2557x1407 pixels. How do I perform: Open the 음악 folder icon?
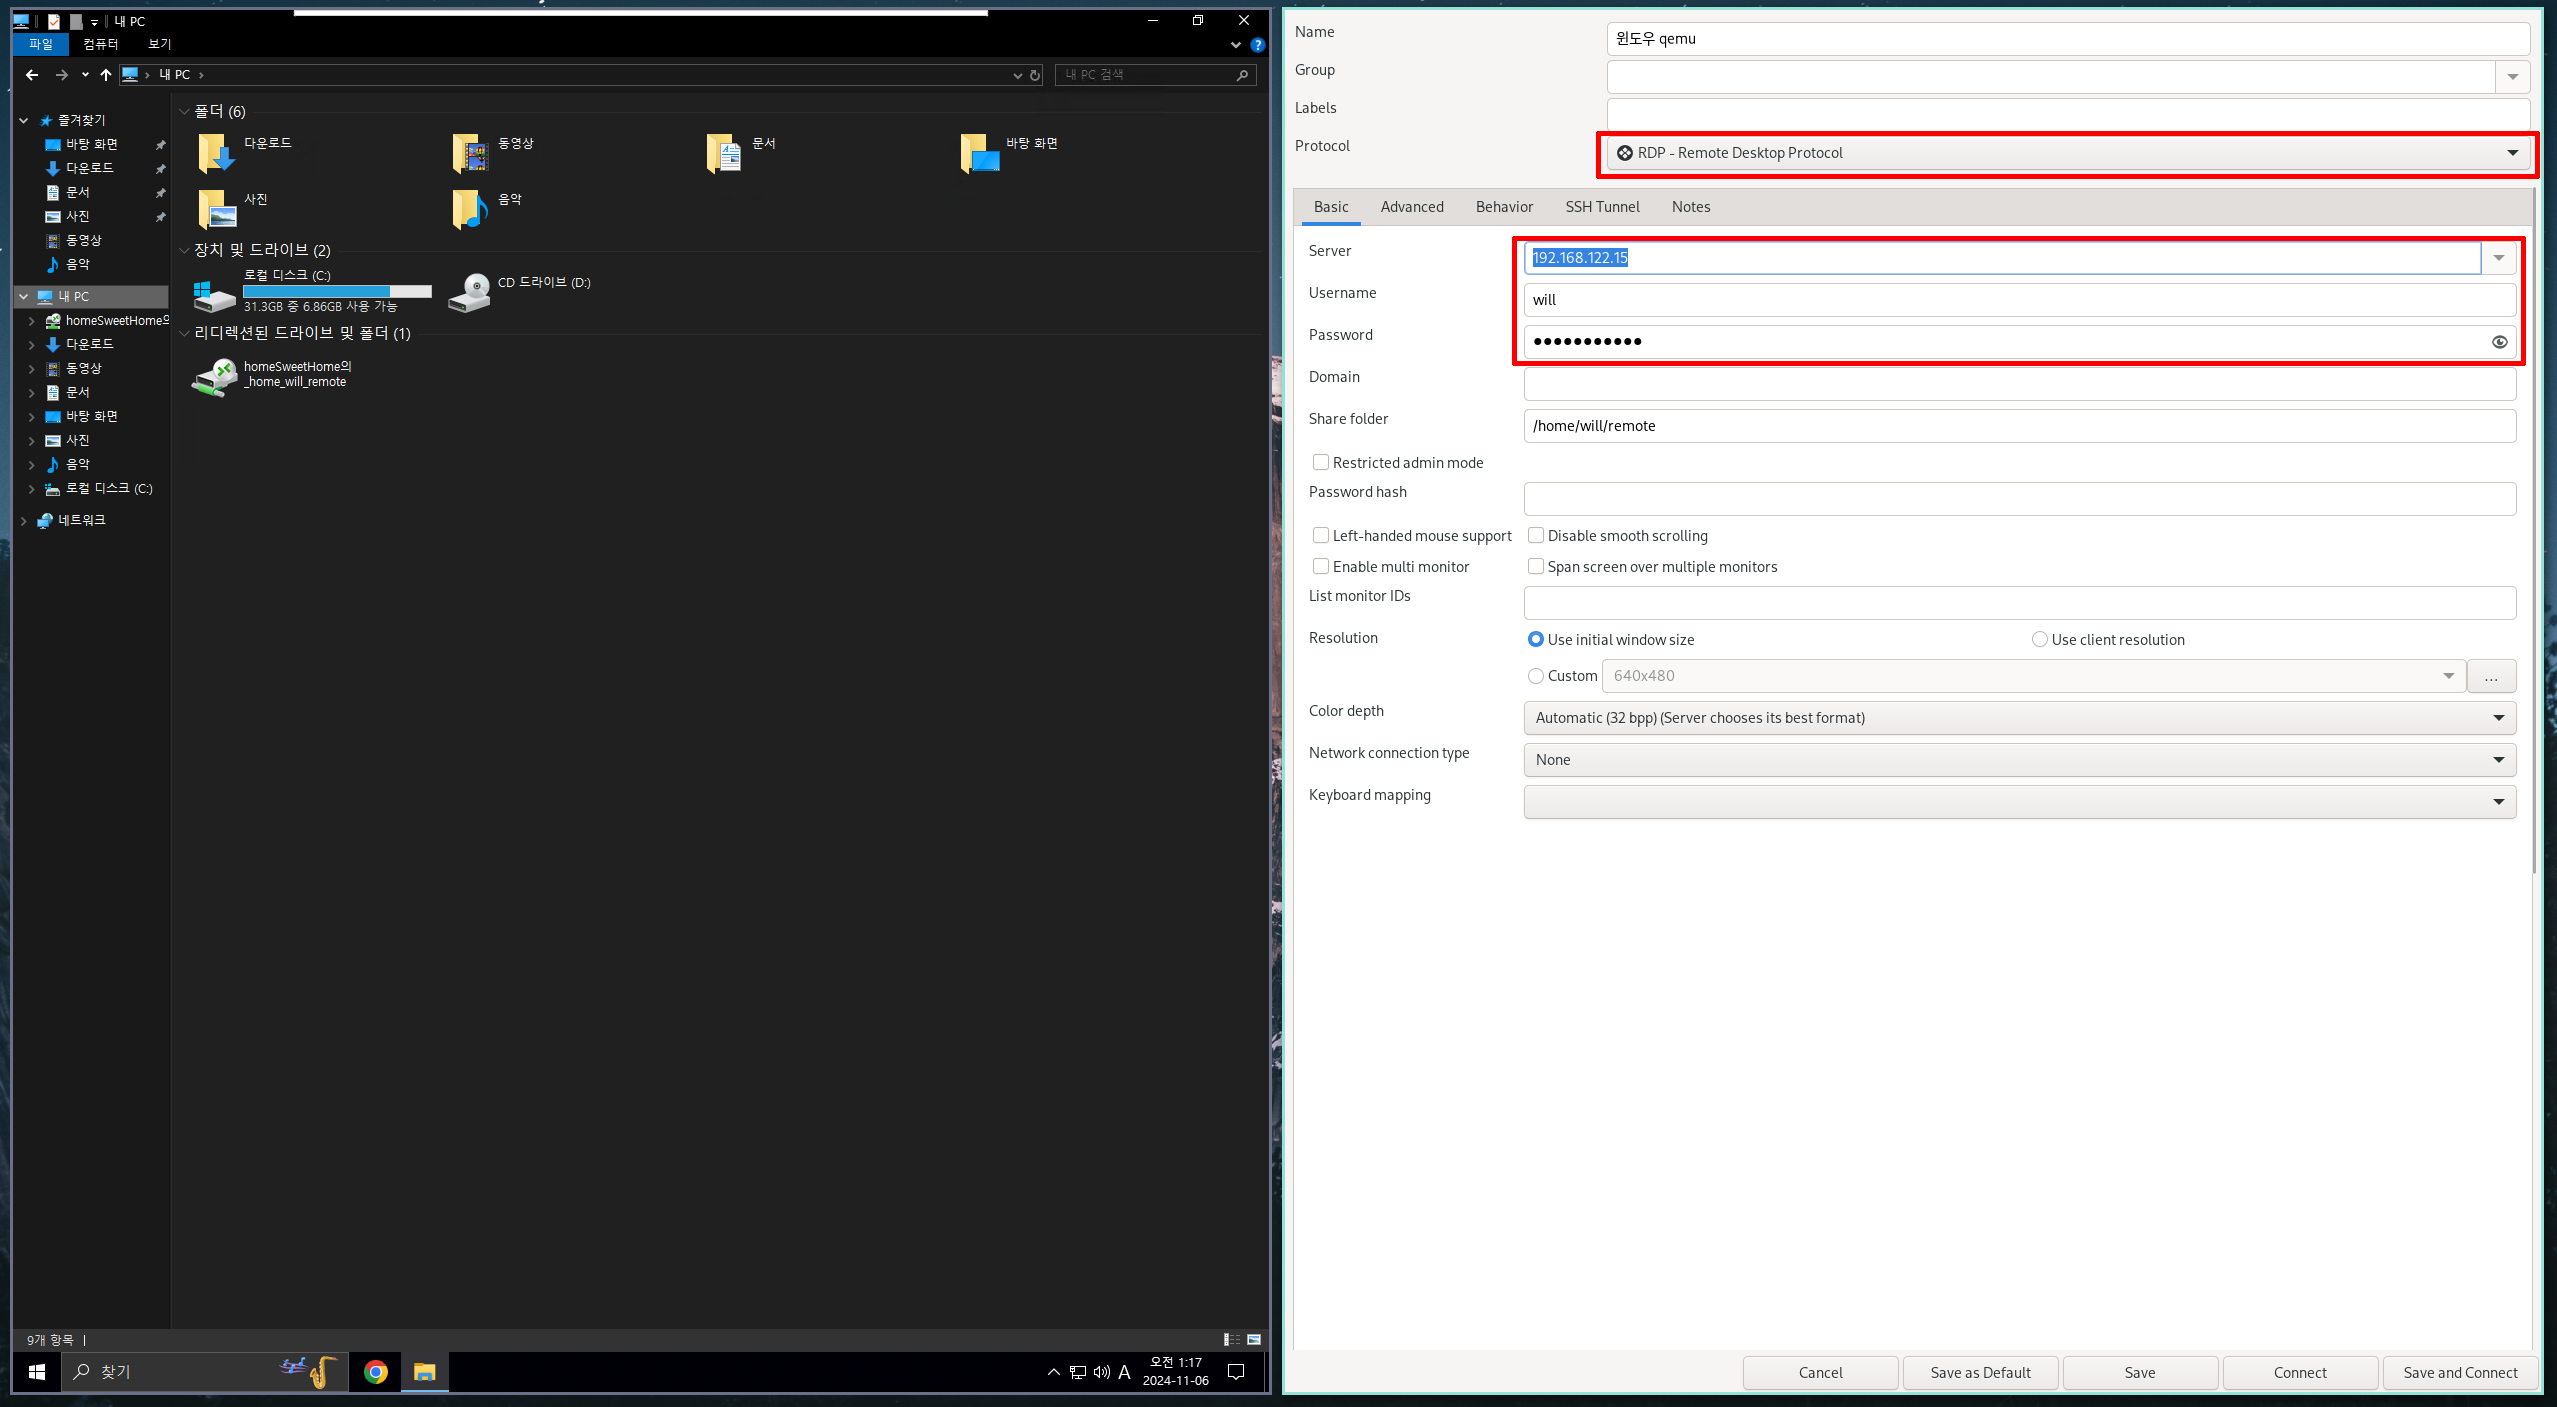469,209
